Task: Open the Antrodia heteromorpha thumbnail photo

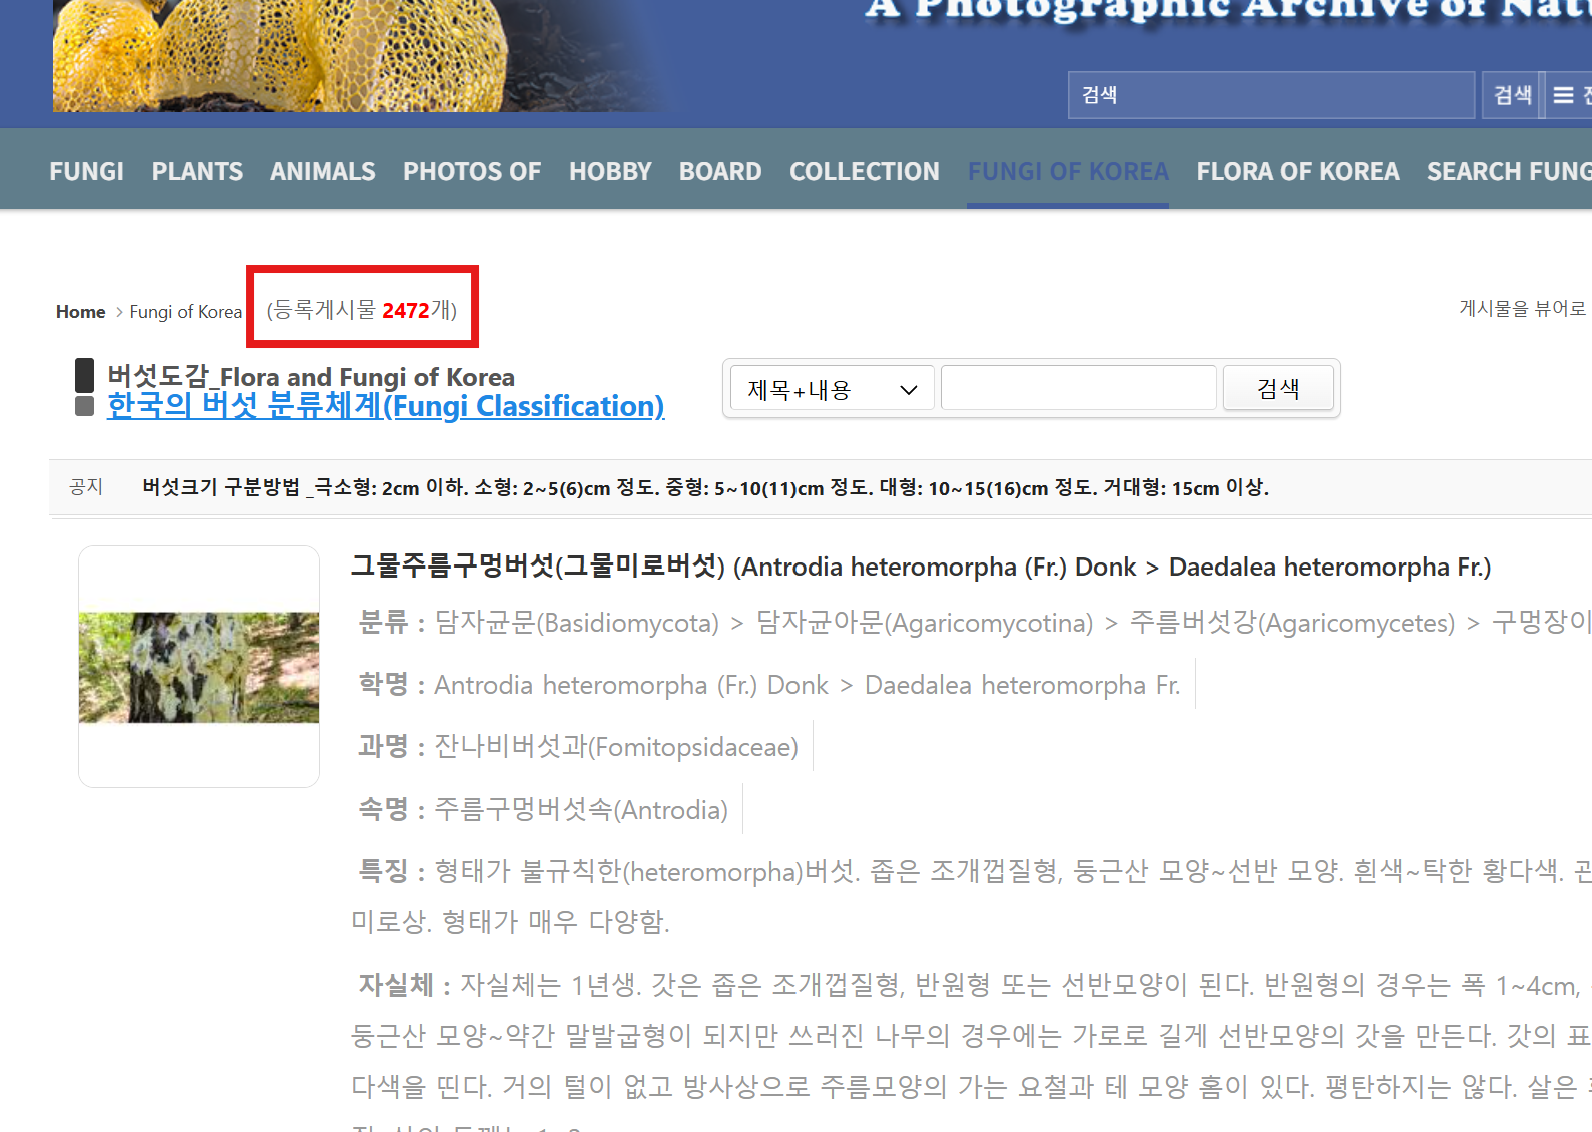Action: coord(199,667)
